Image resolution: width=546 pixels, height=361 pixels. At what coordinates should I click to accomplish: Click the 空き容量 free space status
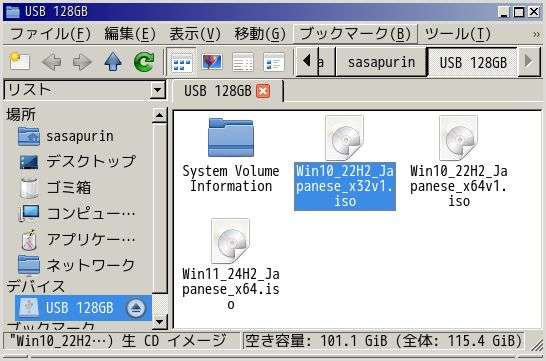pos(383,341)
